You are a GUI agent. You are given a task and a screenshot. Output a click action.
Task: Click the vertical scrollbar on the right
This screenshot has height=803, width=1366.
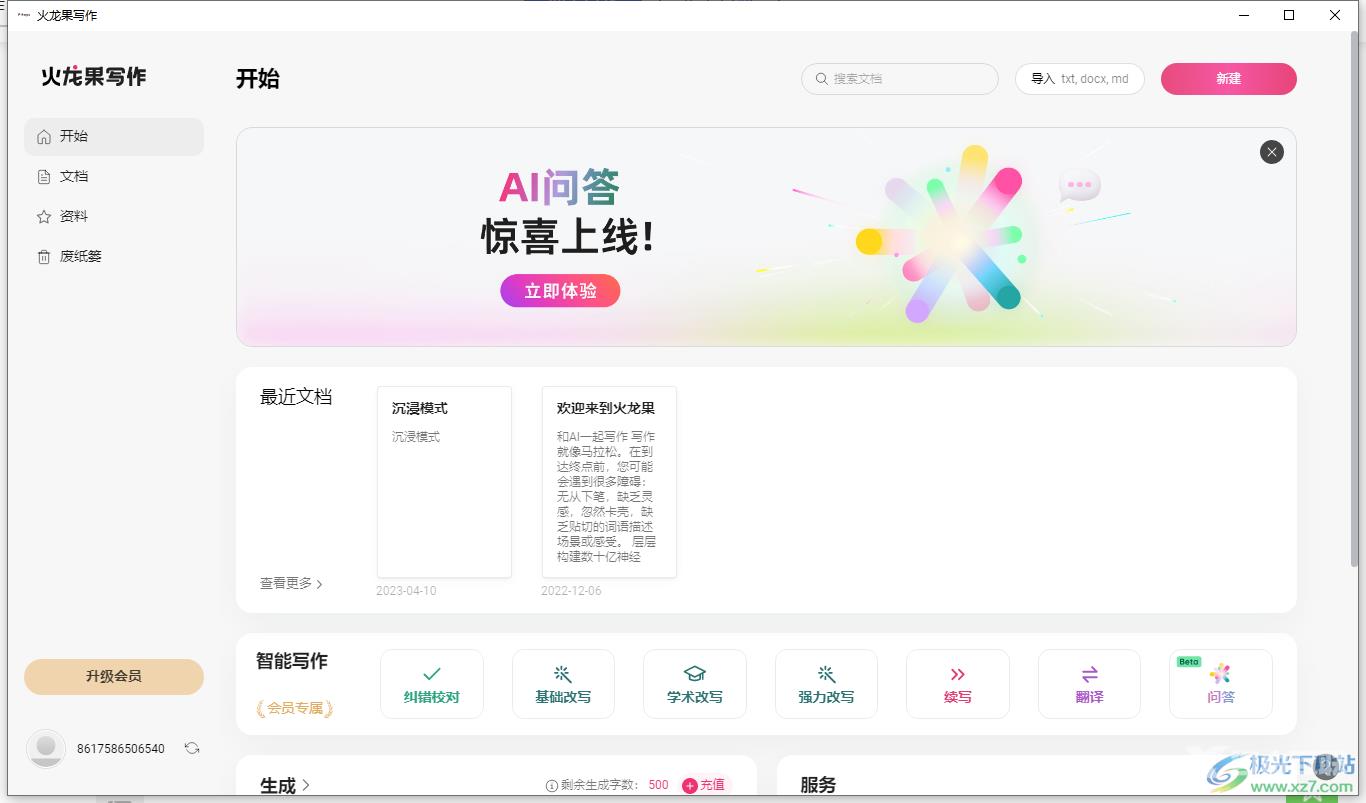coord(1356,299)
